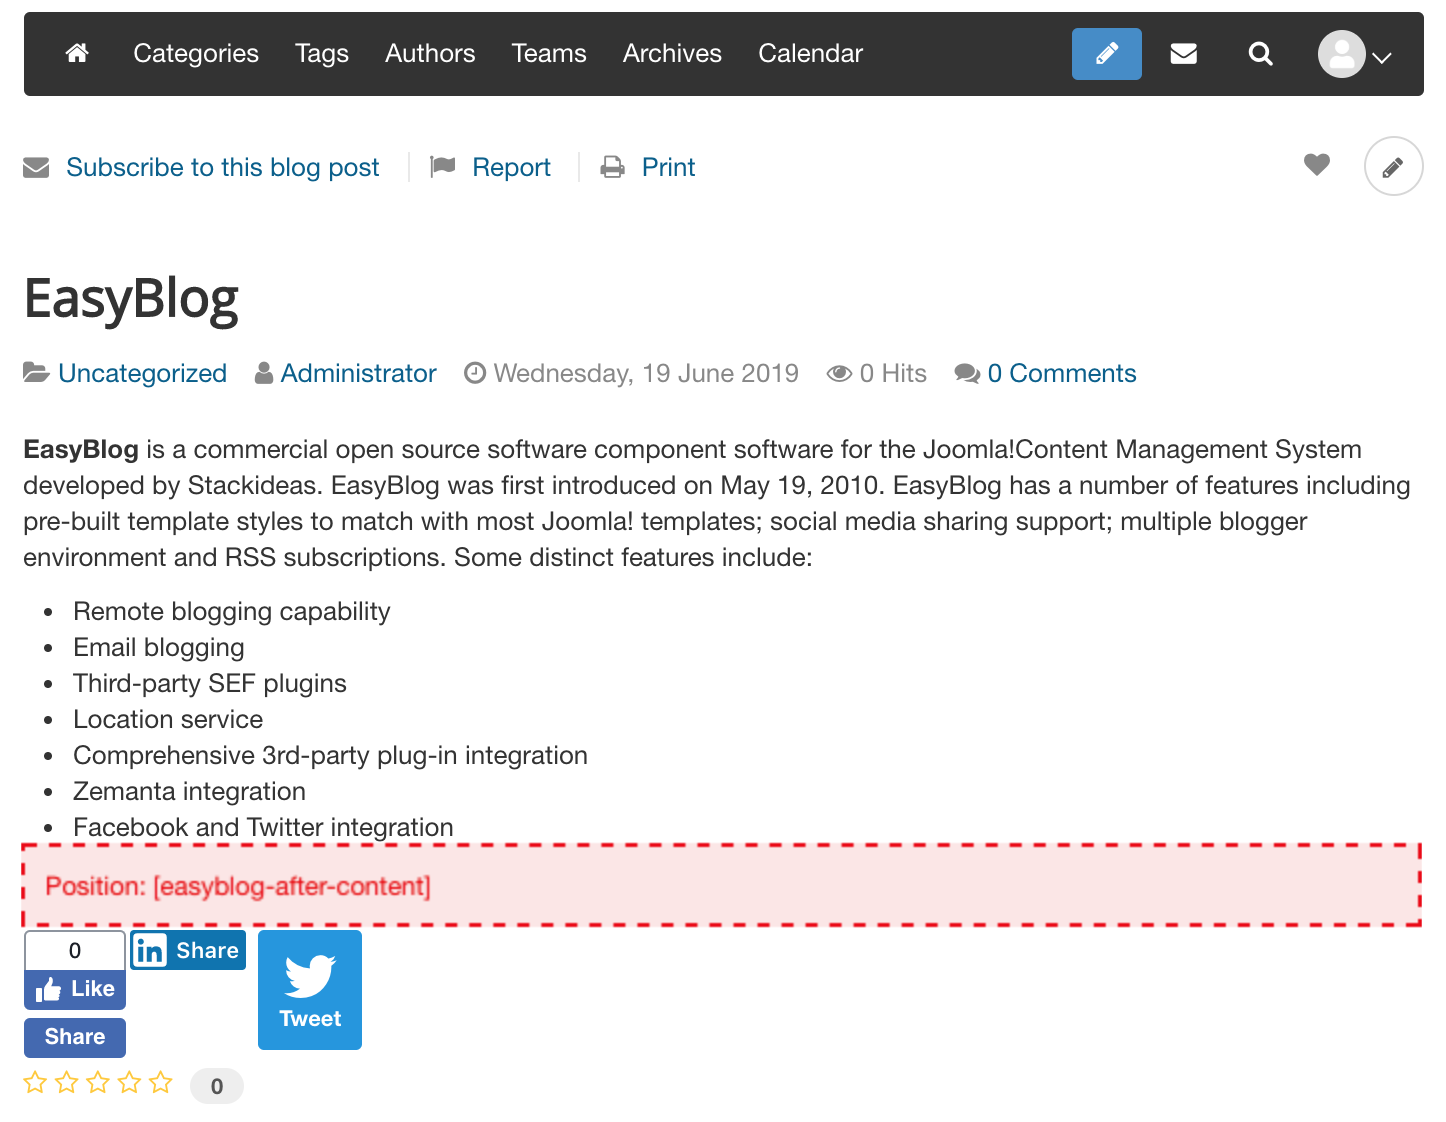Image resolution: width=1446 pixels, height=1122 pixels.
Task: Favourite the post with heart icon
Action: click(x=1317, y=164)
